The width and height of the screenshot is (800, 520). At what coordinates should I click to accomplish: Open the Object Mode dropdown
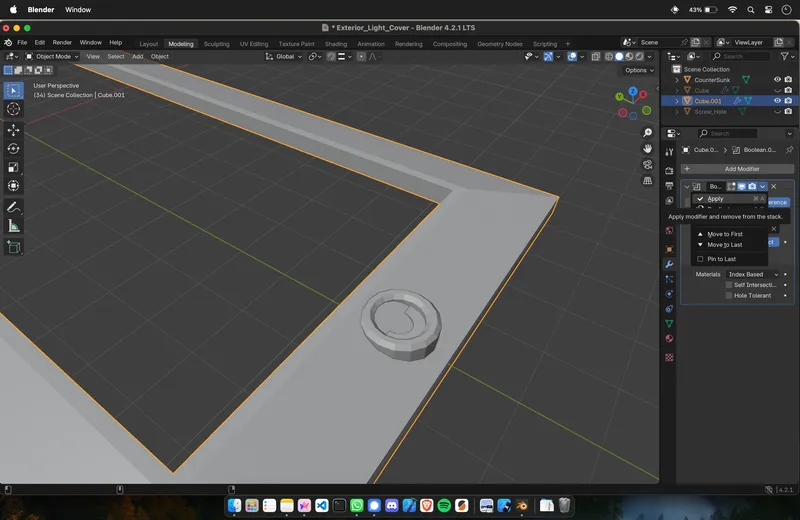click(52, 57)
